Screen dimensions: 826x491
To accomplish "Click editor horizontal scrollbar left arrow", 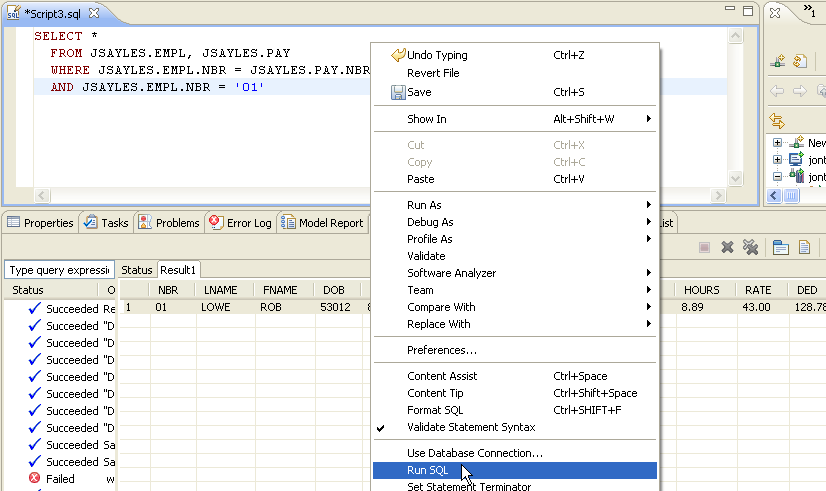I will (x=42, y=195).
